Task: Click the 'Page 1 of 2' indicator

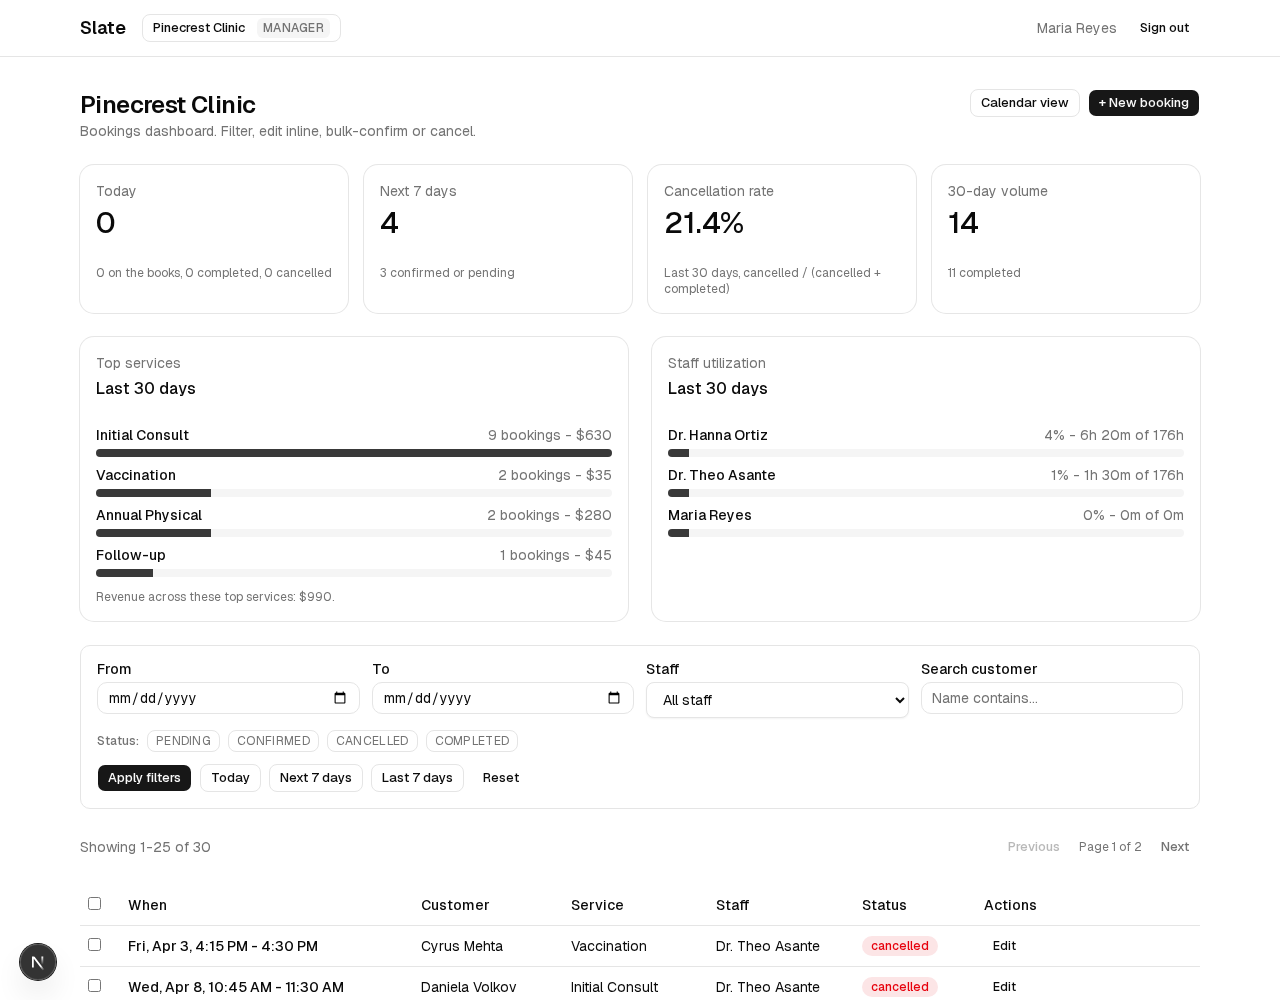Action: (1110, 847)
